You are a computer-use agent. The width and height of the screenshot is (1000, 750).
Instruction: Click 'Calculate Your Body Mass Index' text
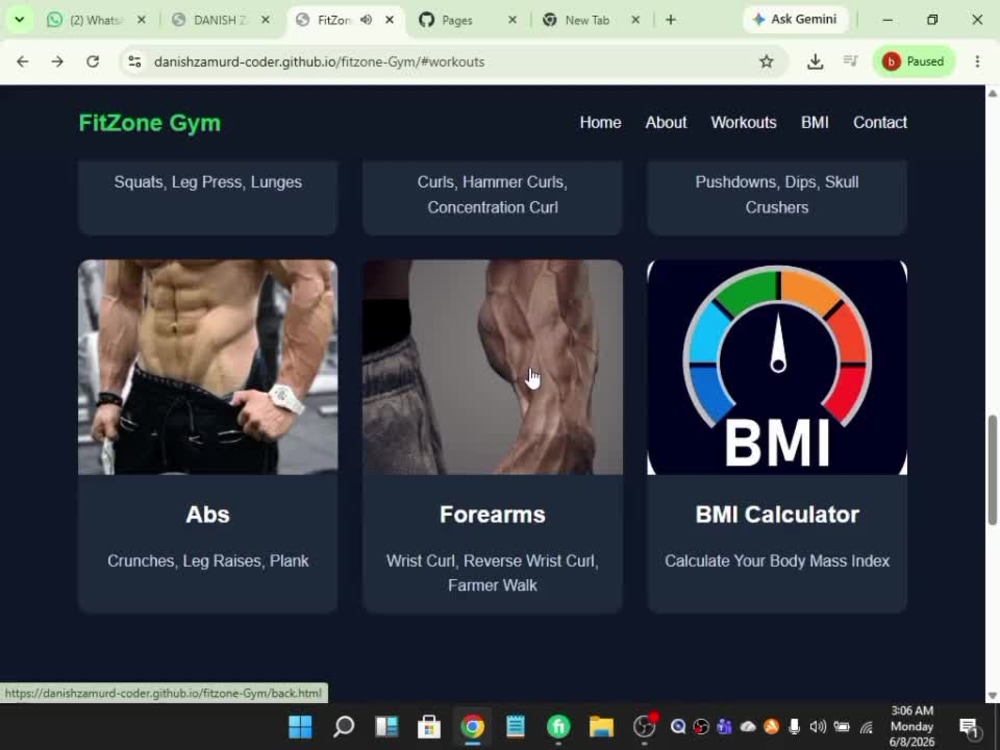point(777,561)
